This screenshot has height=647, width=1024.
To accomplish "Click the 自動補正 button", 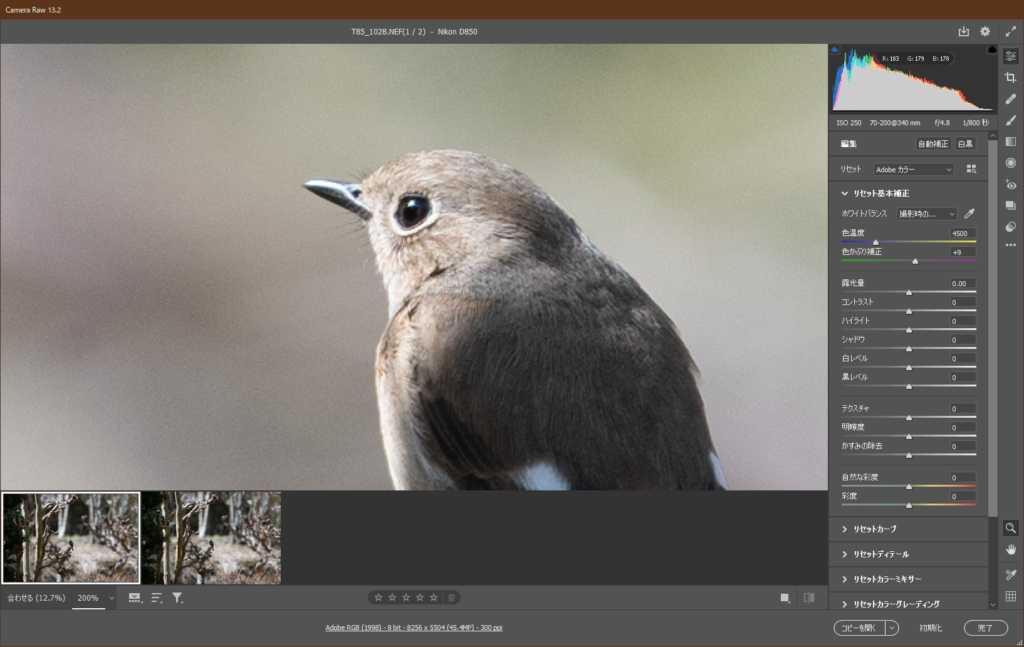I will [x=932, y=144].
